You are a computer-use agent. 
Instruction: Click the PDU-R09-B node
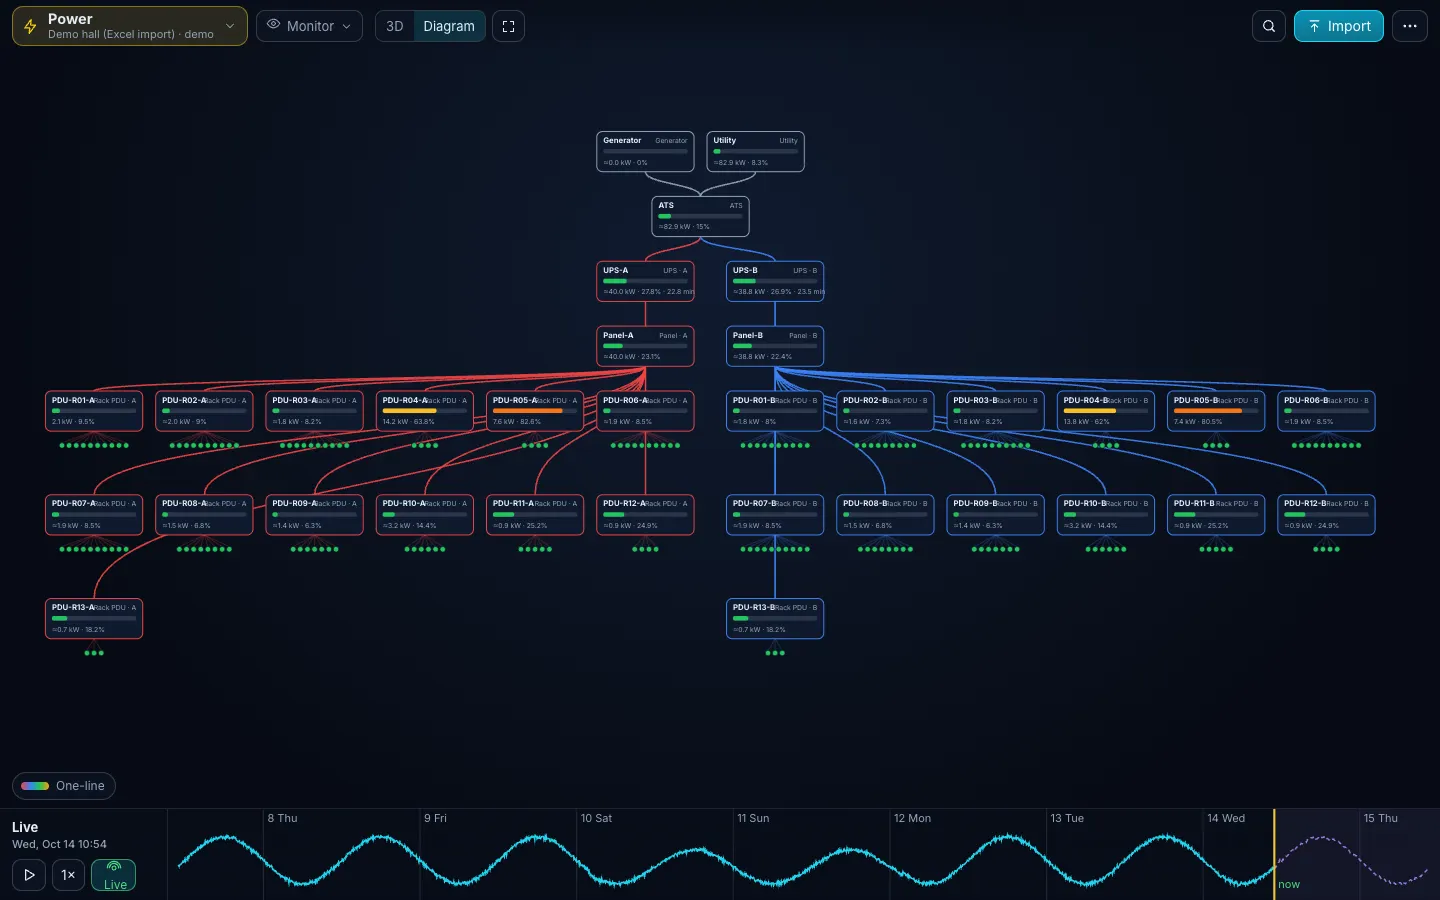click(x=995, y=515)
